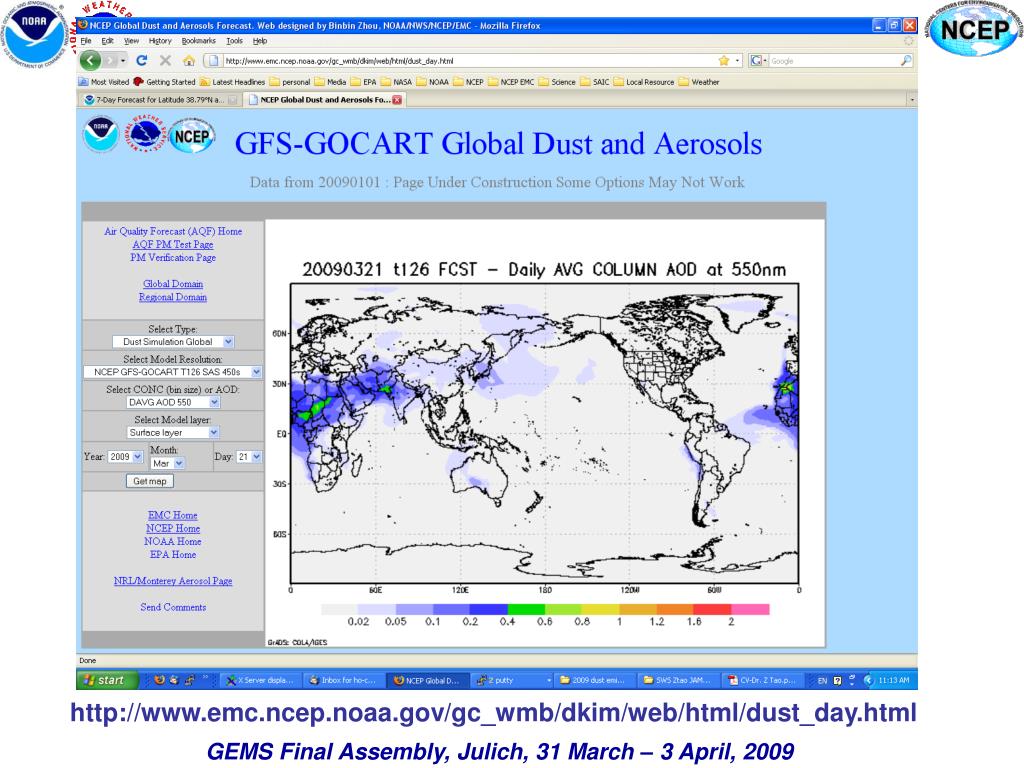Open the Month Mar dropdown

tap(167, 463)
